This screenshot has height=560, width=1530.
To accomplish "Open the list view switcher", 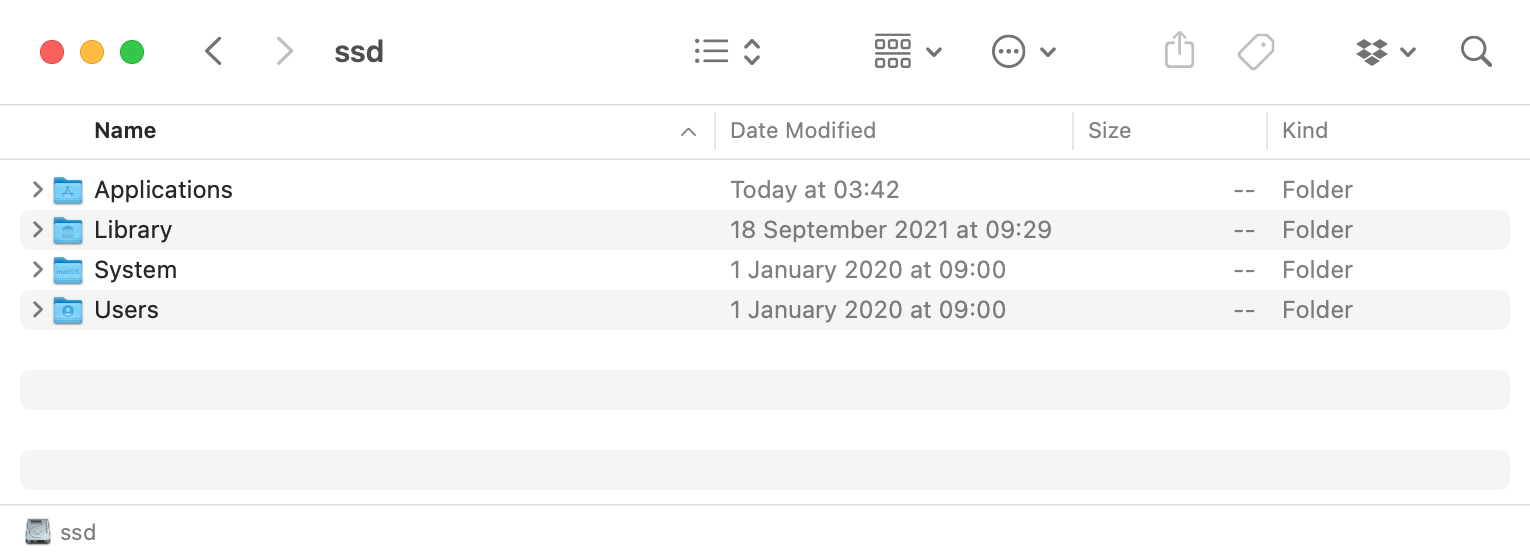I will 728,51.
